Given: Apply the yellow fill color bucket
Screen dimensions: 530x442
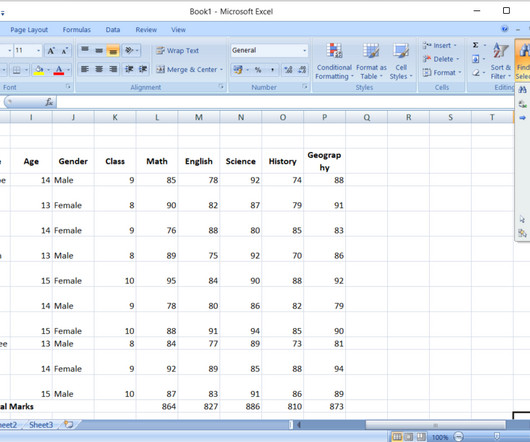Looking at the screenshot, I should 39,70.
